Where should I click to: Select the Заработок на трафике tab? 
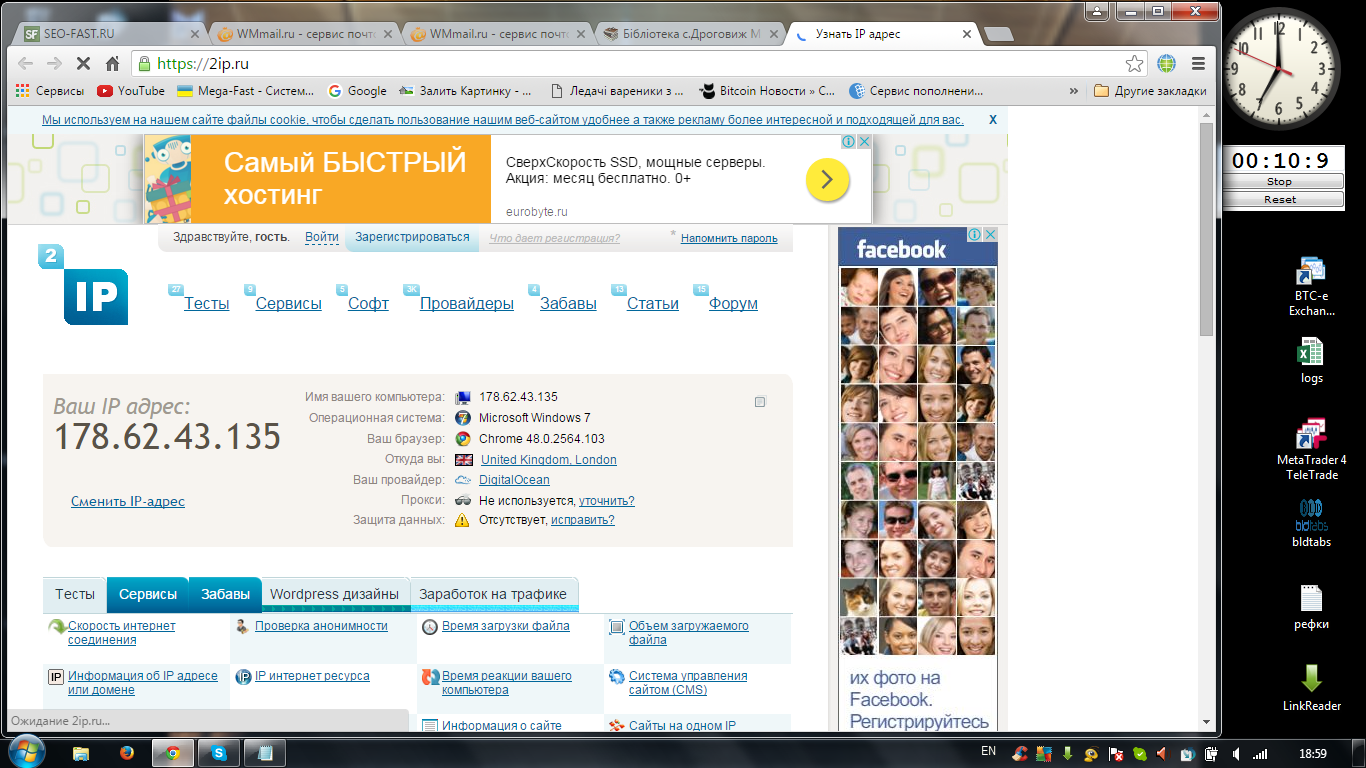click(493, 594)
